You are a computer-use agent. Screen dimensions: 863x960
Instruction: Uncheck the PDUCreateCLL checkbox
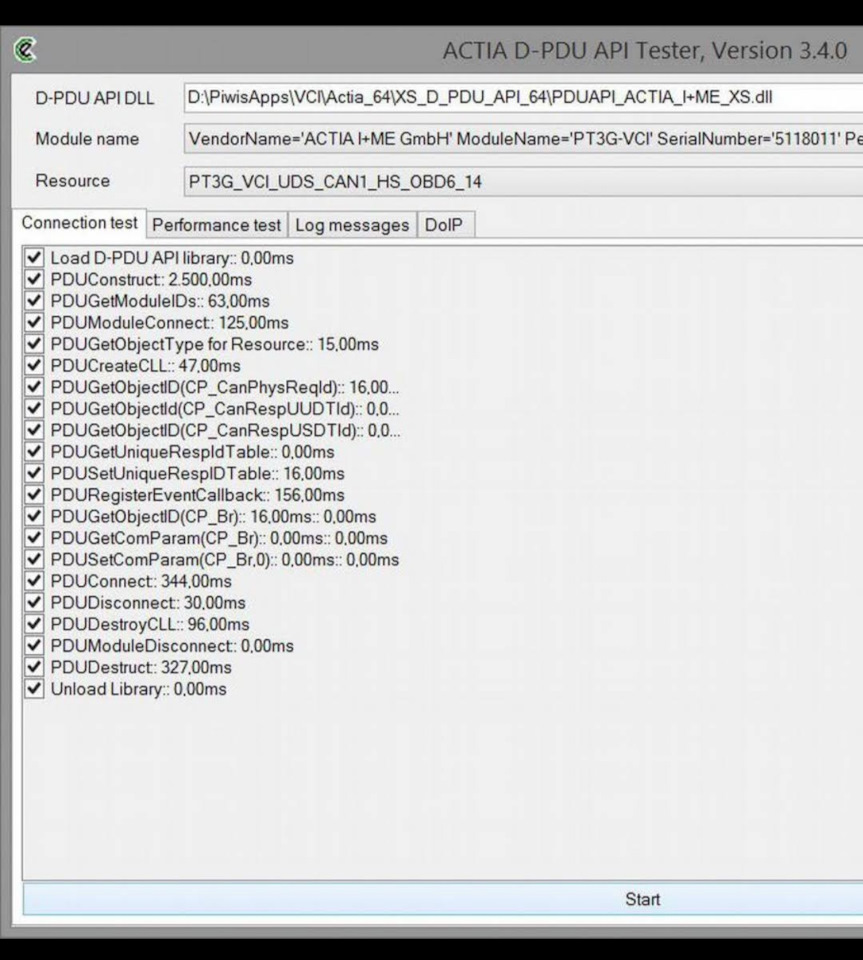(35, 366)
